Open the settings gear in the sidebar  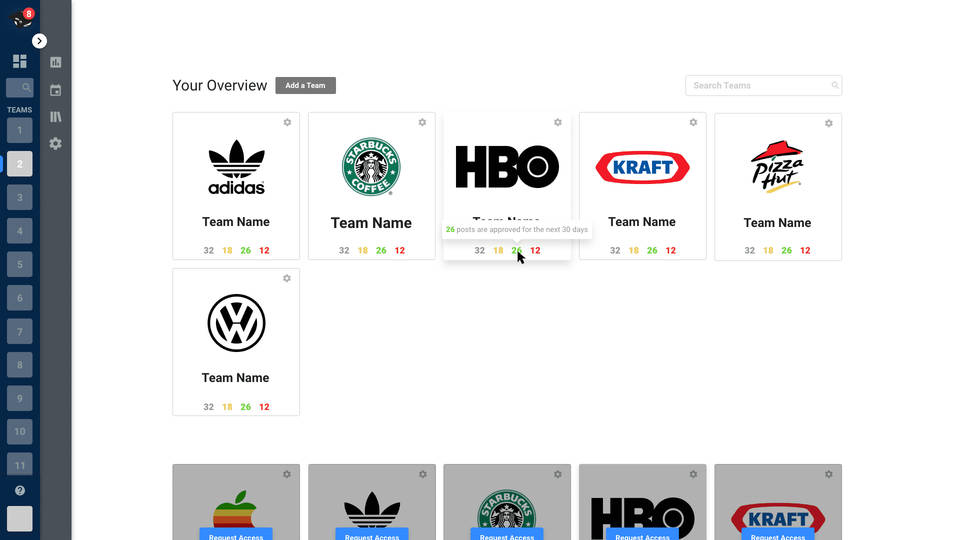(x=56, y=144)
